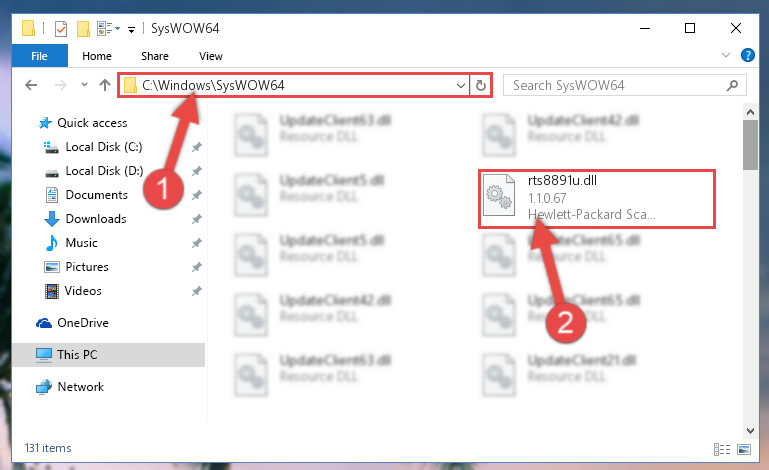Unpin Downloads from Quick access
Viewport: 769px width, 470px height.
click(197, 219)
